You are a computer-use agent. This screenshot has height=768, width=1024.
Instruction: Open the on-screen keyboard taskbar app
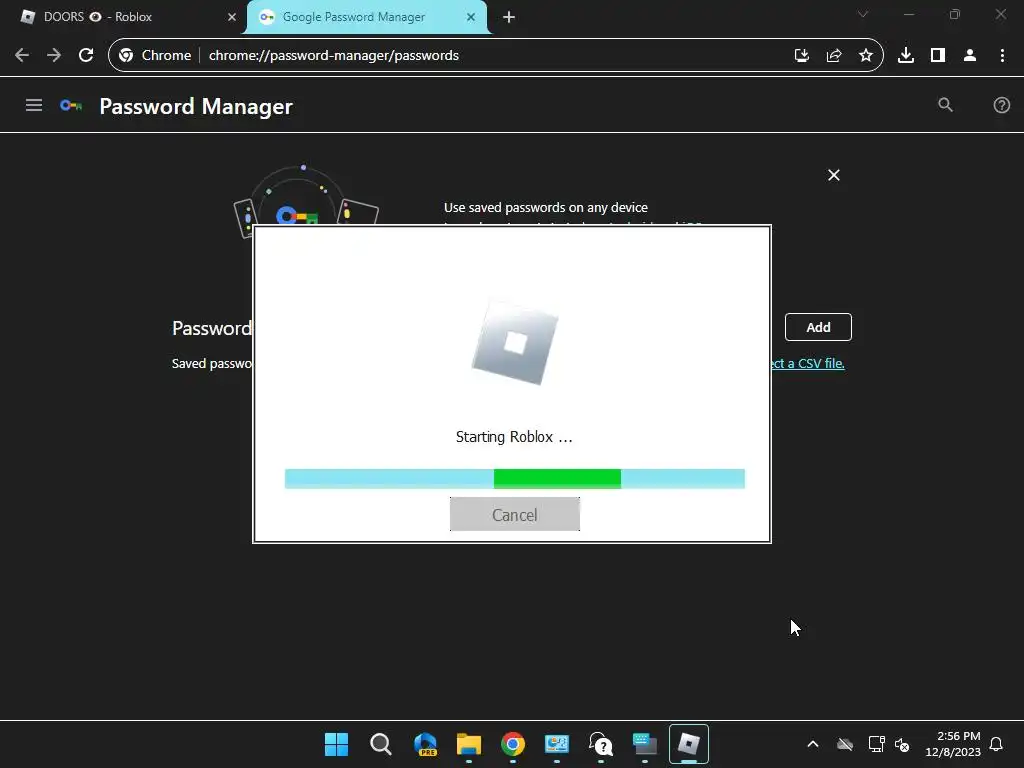(645, 744)
